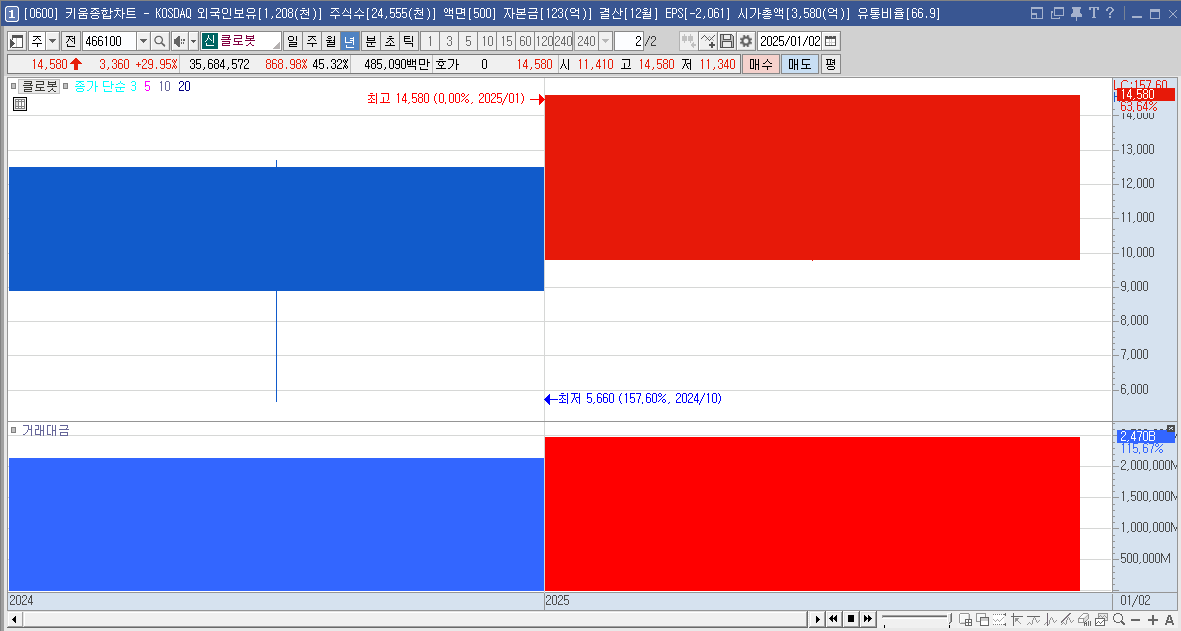Click the rewind button in bottom bar
The image size is (1181, 631).
(x=833, y=619)
